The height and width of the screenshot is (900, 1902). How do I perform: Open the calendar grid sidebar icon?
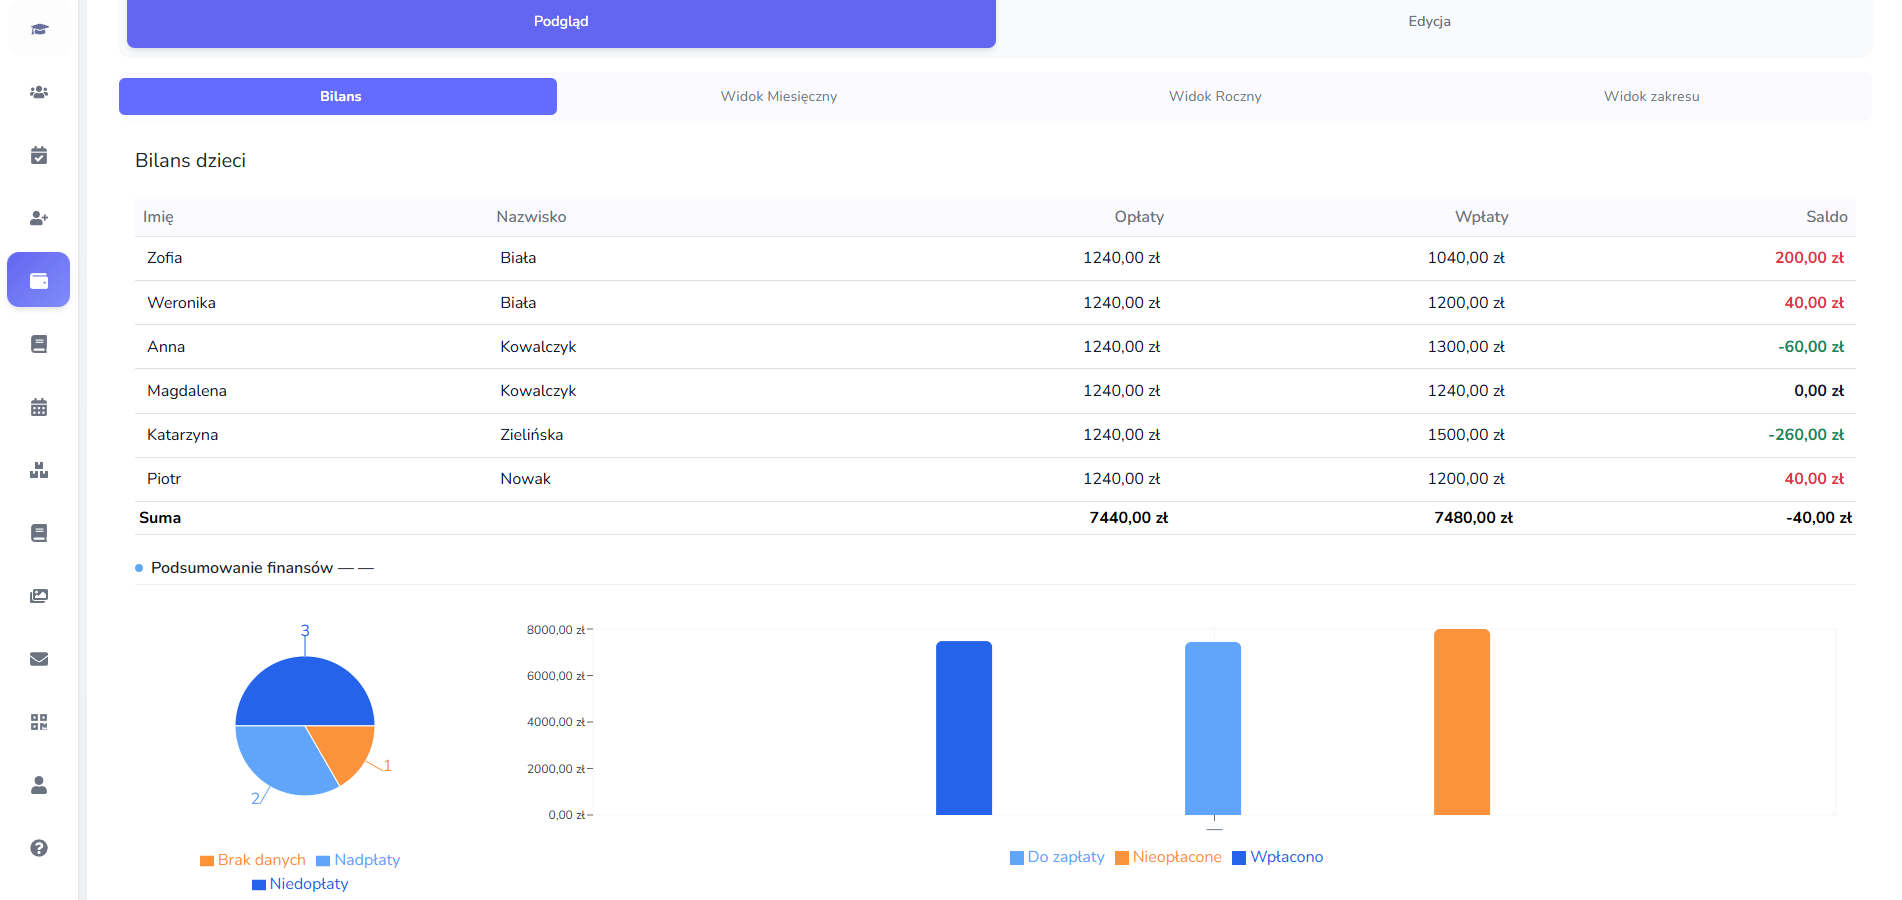pos(39,407)
